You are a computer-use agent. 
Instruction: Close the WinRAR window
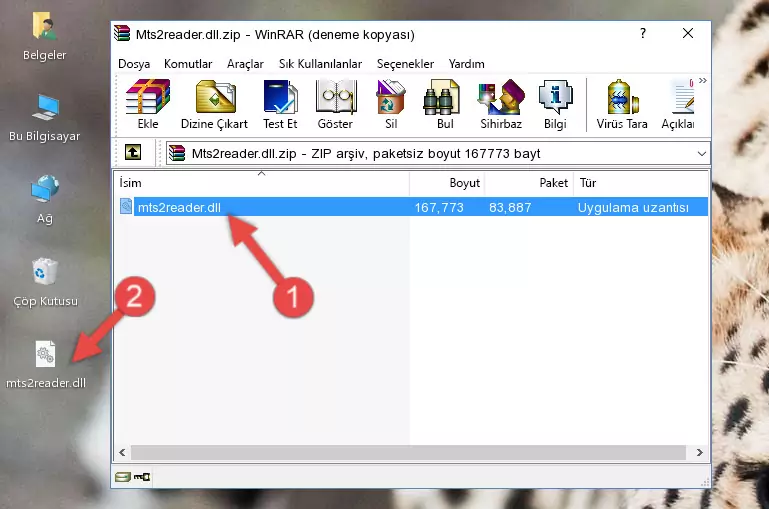[688, 33]
